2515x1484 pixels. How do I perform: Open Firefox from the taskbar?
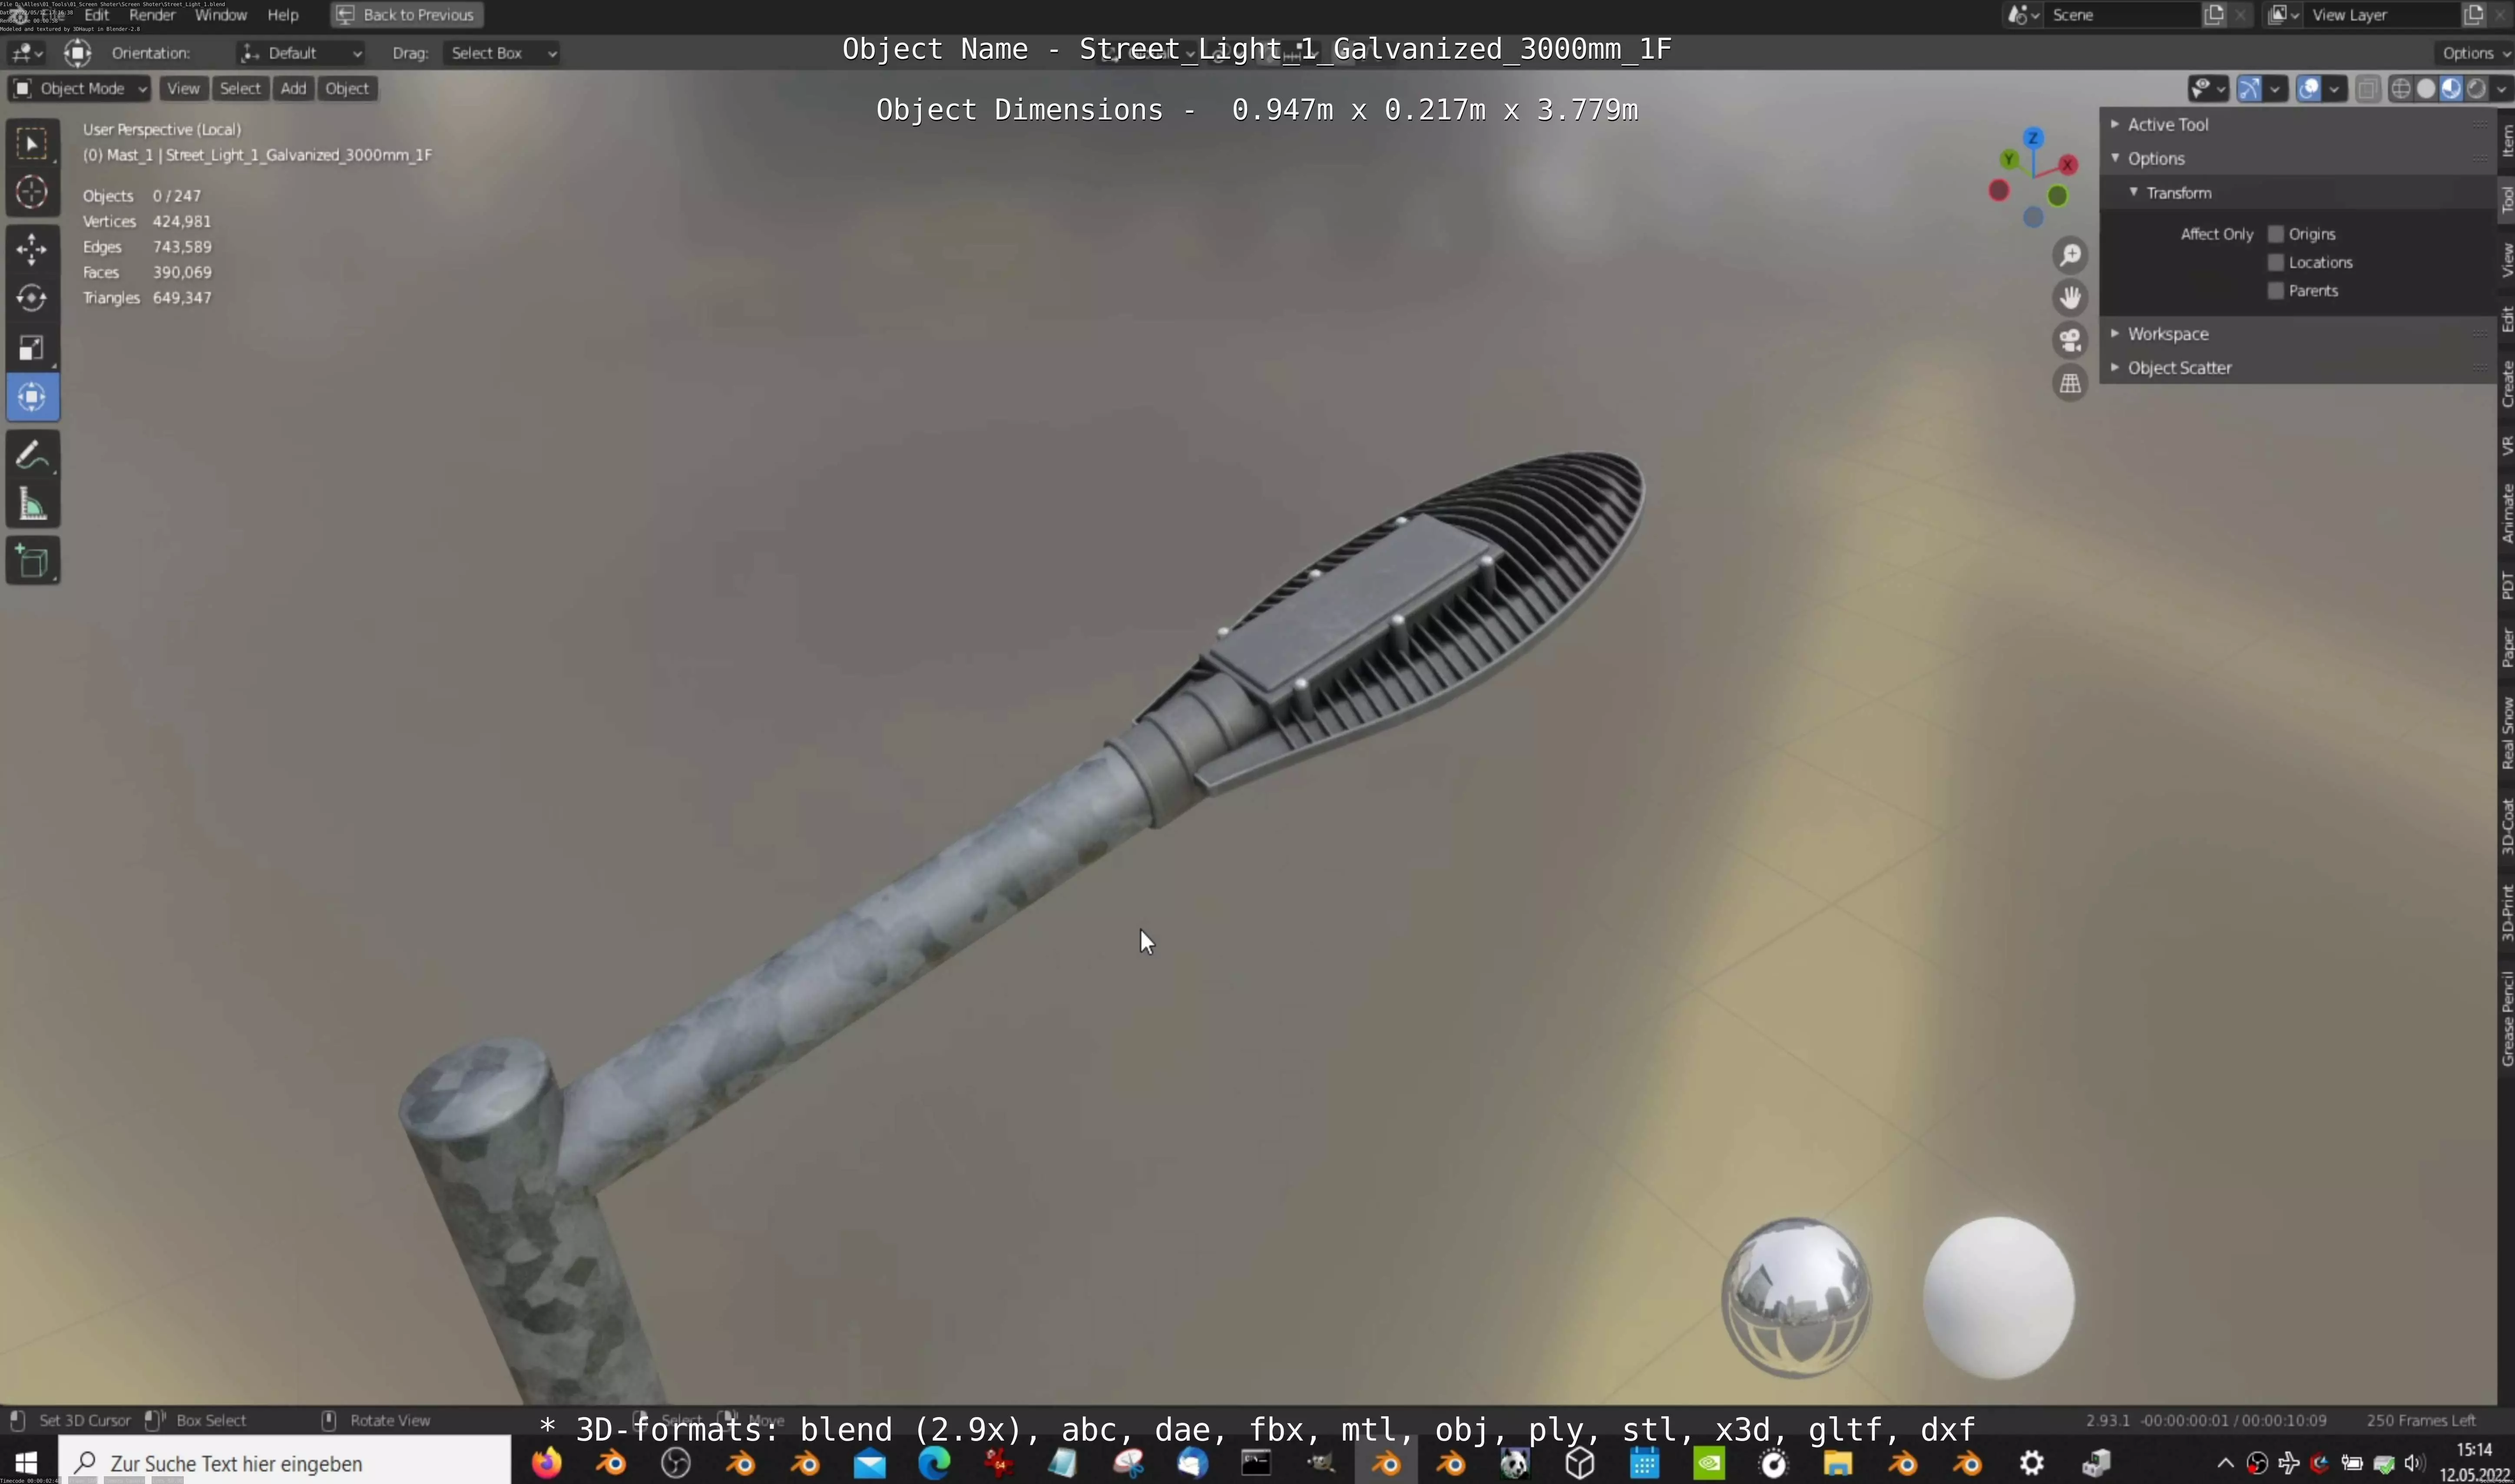pyautogui.click(x=546, y=1463)
